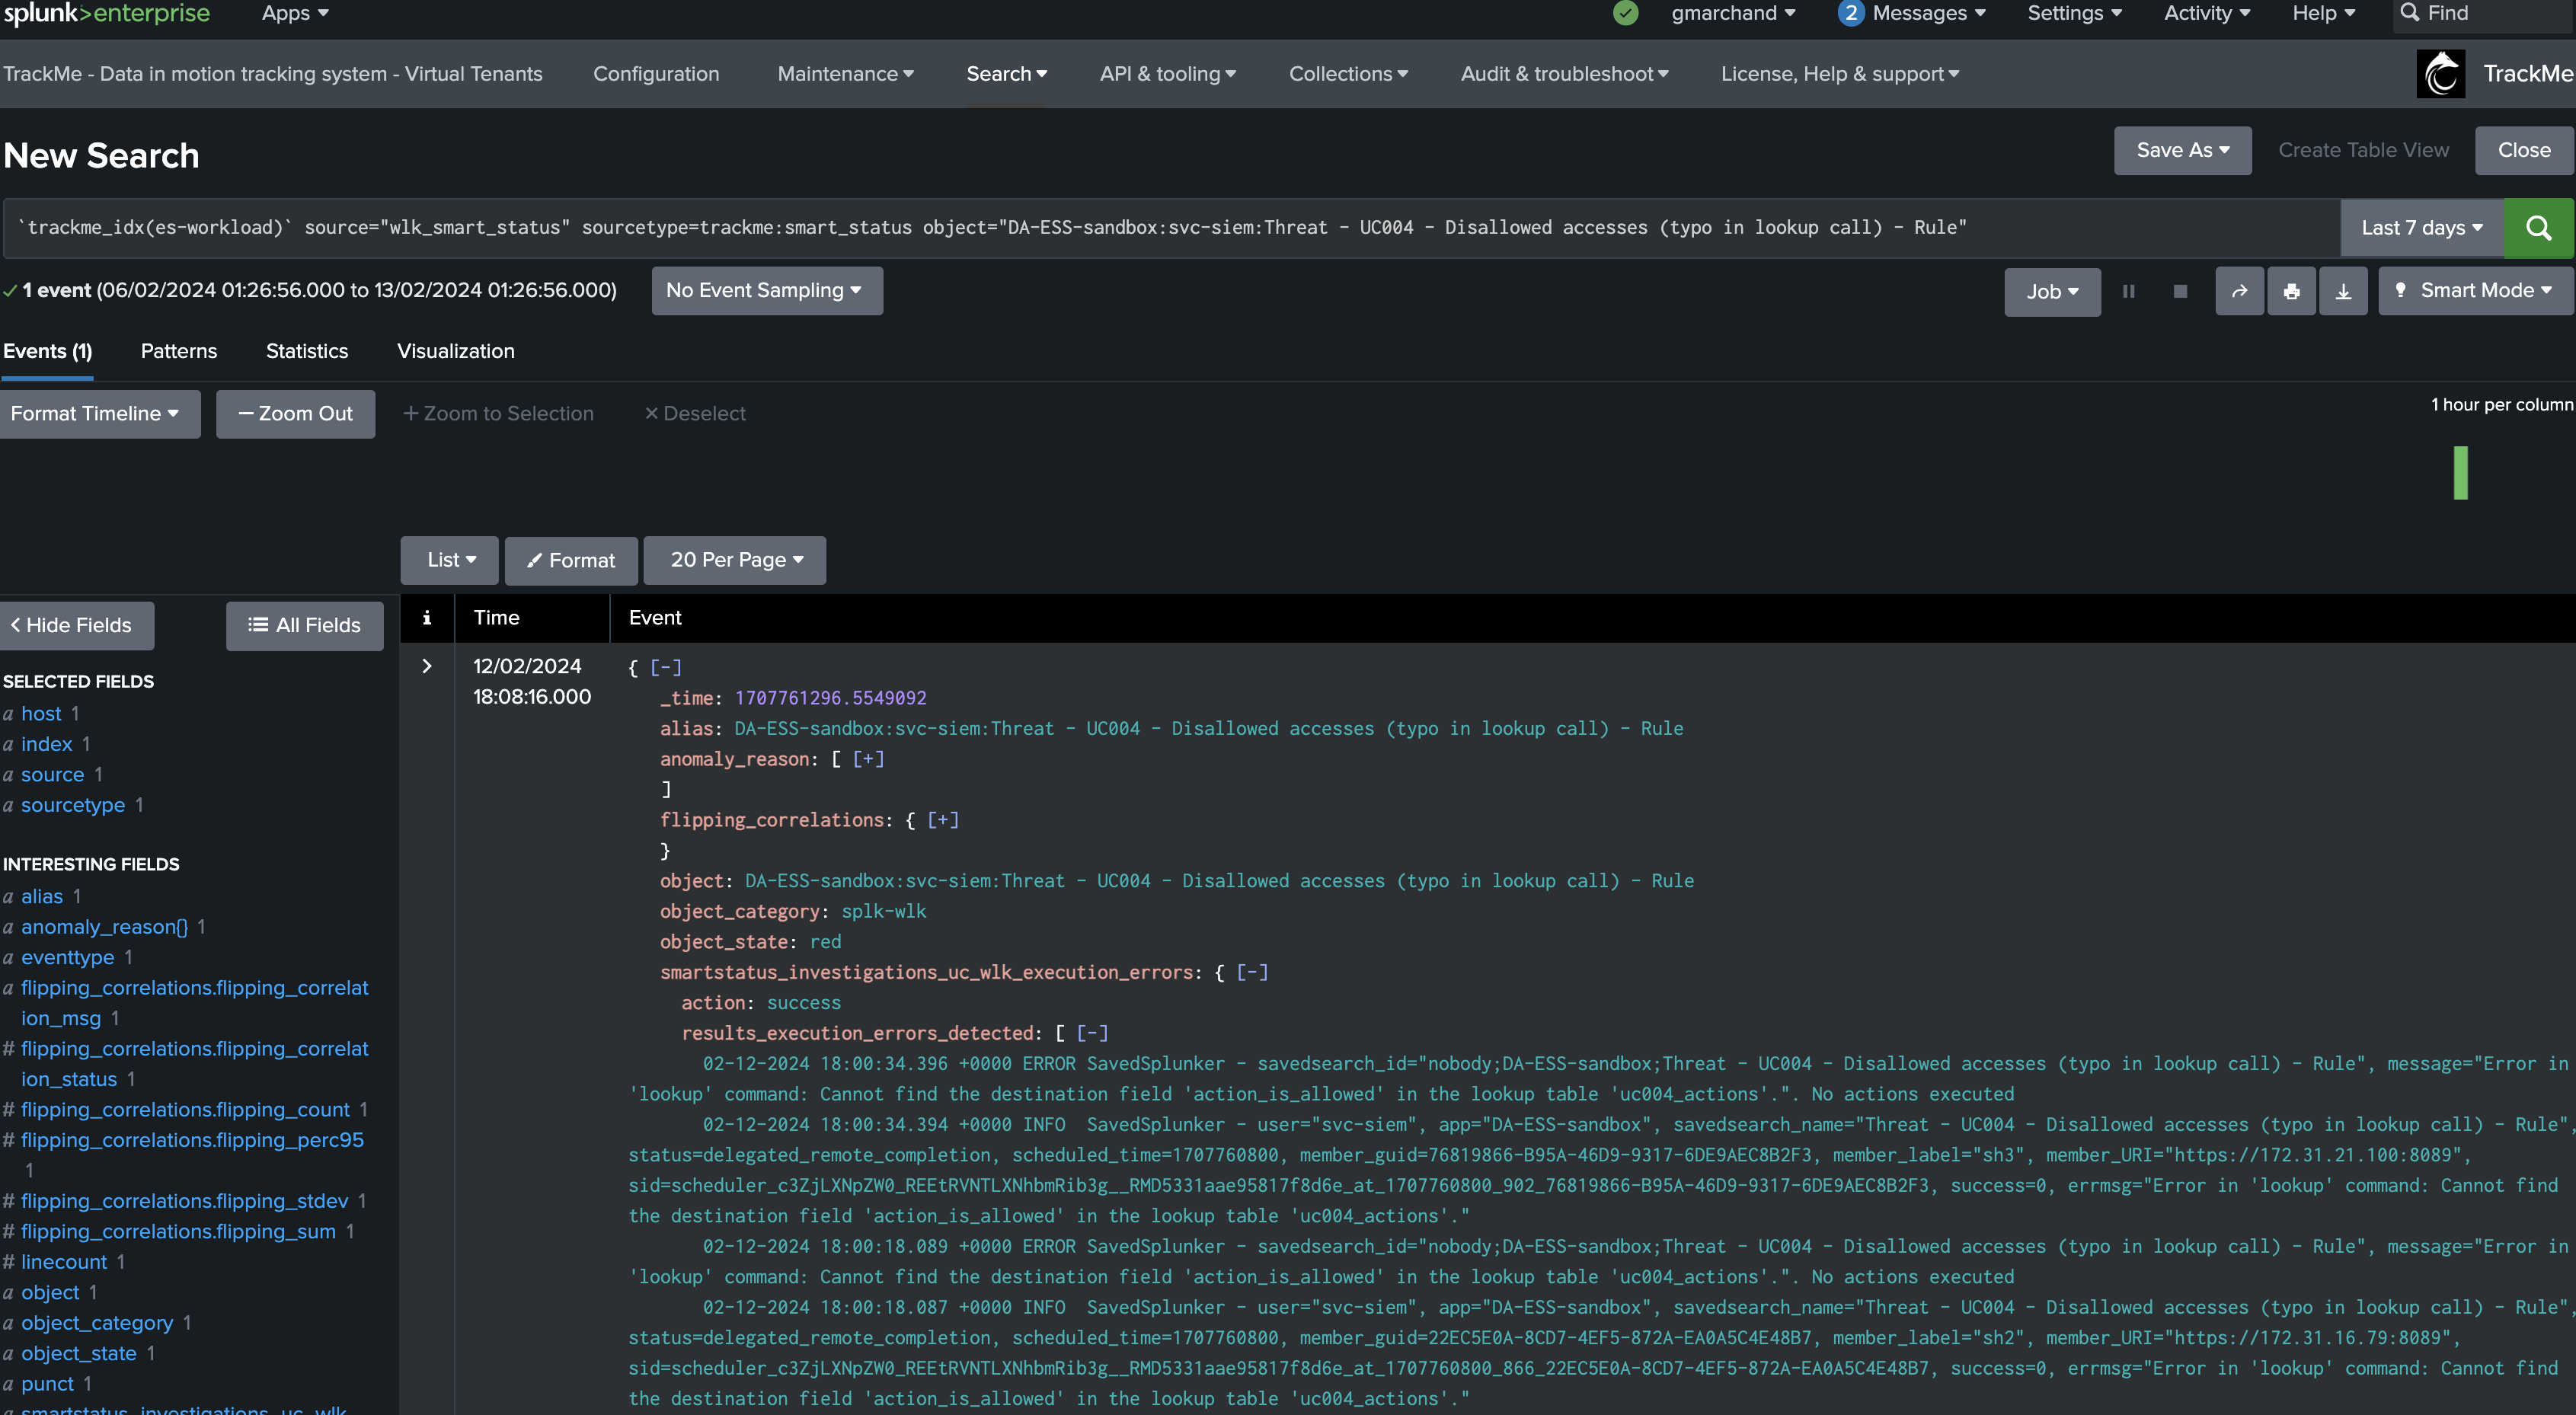Run search with the magnifier button
The height and width of the screenshot is (1415, 2576).
tap(2538, 228)
